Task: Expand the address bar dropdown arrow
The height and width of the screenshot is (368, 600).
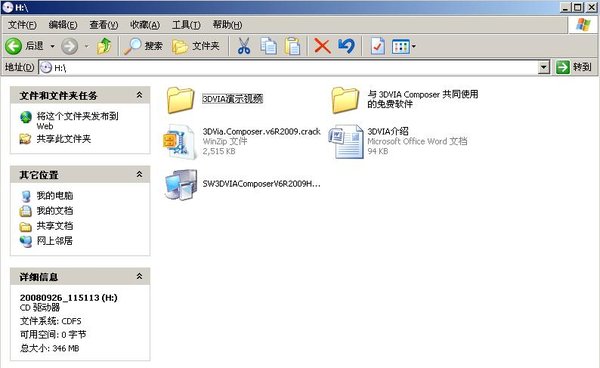Action: [543, 68]
